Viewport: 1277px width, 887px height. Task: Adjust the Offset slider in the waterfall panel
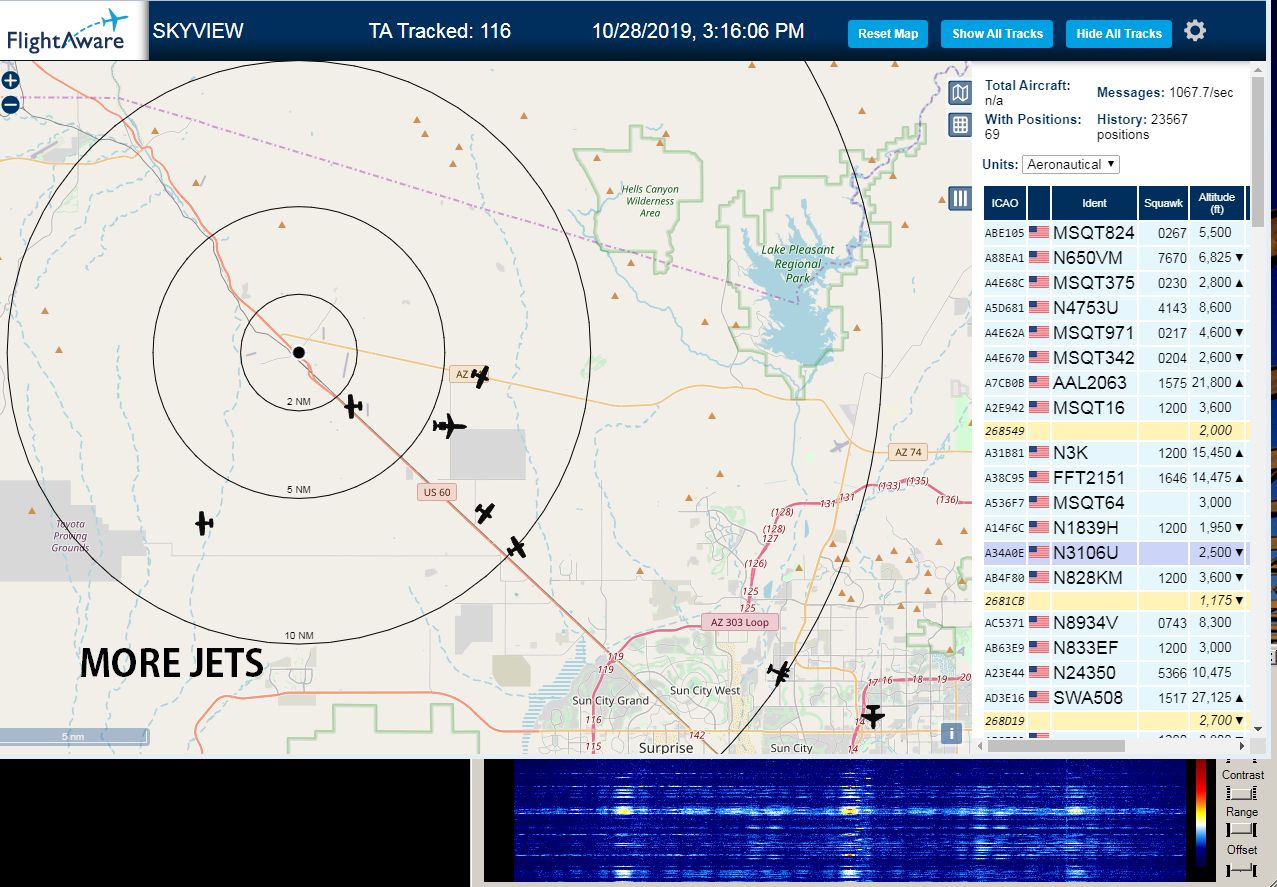[x=1241, y=870]
